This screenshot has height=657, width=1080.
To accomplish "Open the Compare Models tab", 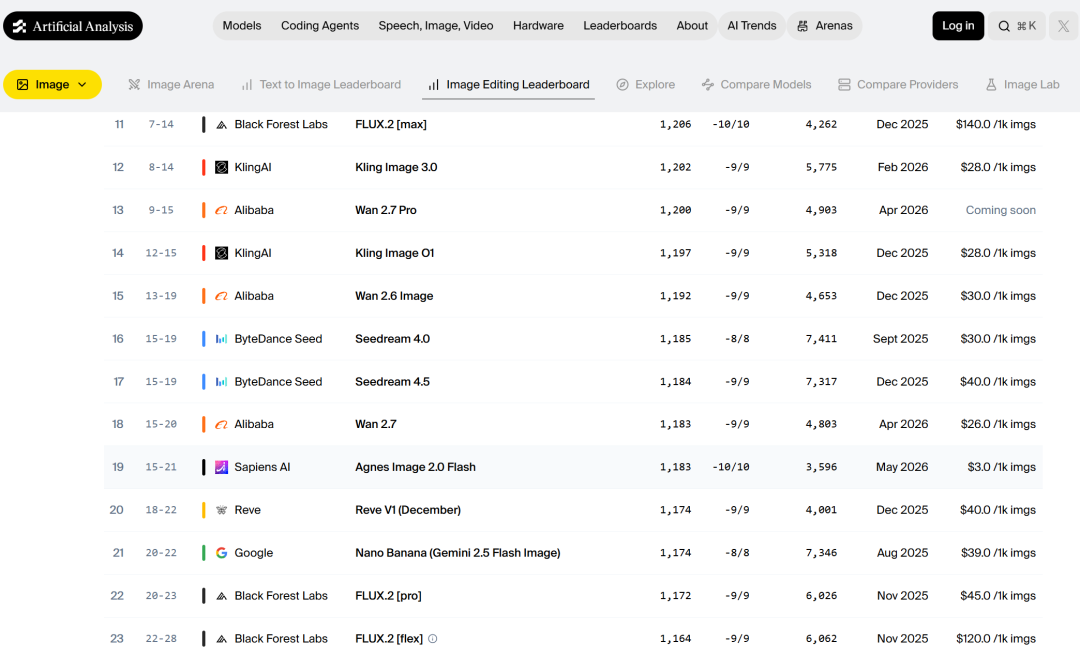I will click(x=756, y=85).
